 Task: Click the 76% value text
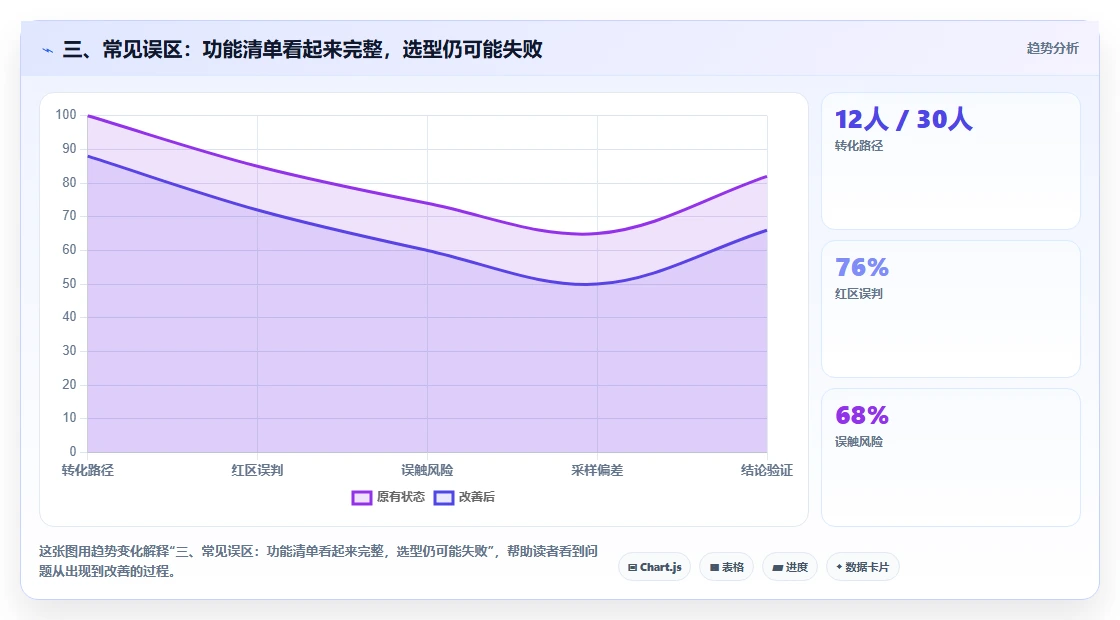862,267
